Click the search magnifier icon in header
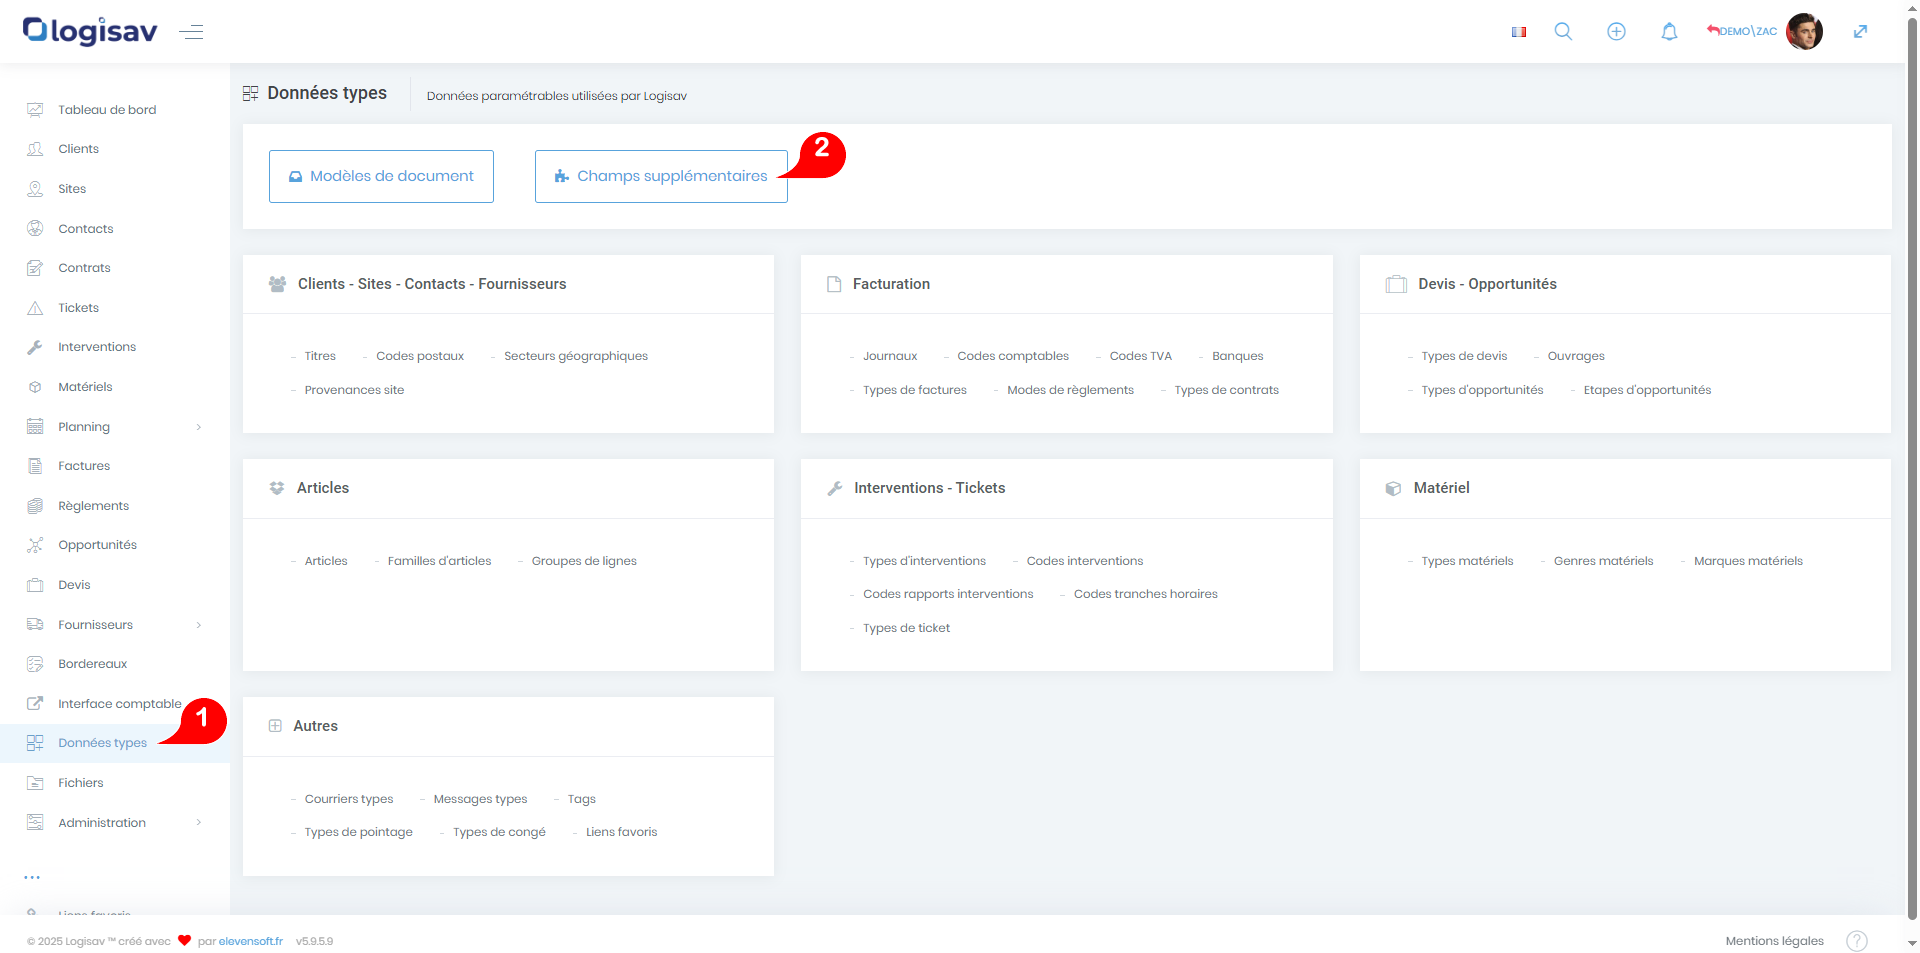 [1563, 32]
